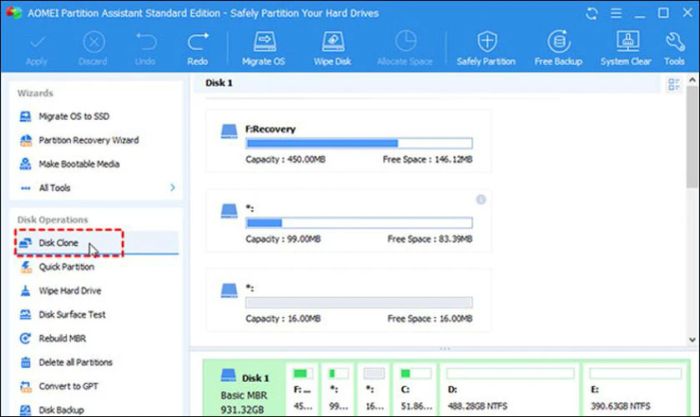700x417 pixels.
Task: Click the Migrate OS to SSD sidebar icon
Action: 25,117
